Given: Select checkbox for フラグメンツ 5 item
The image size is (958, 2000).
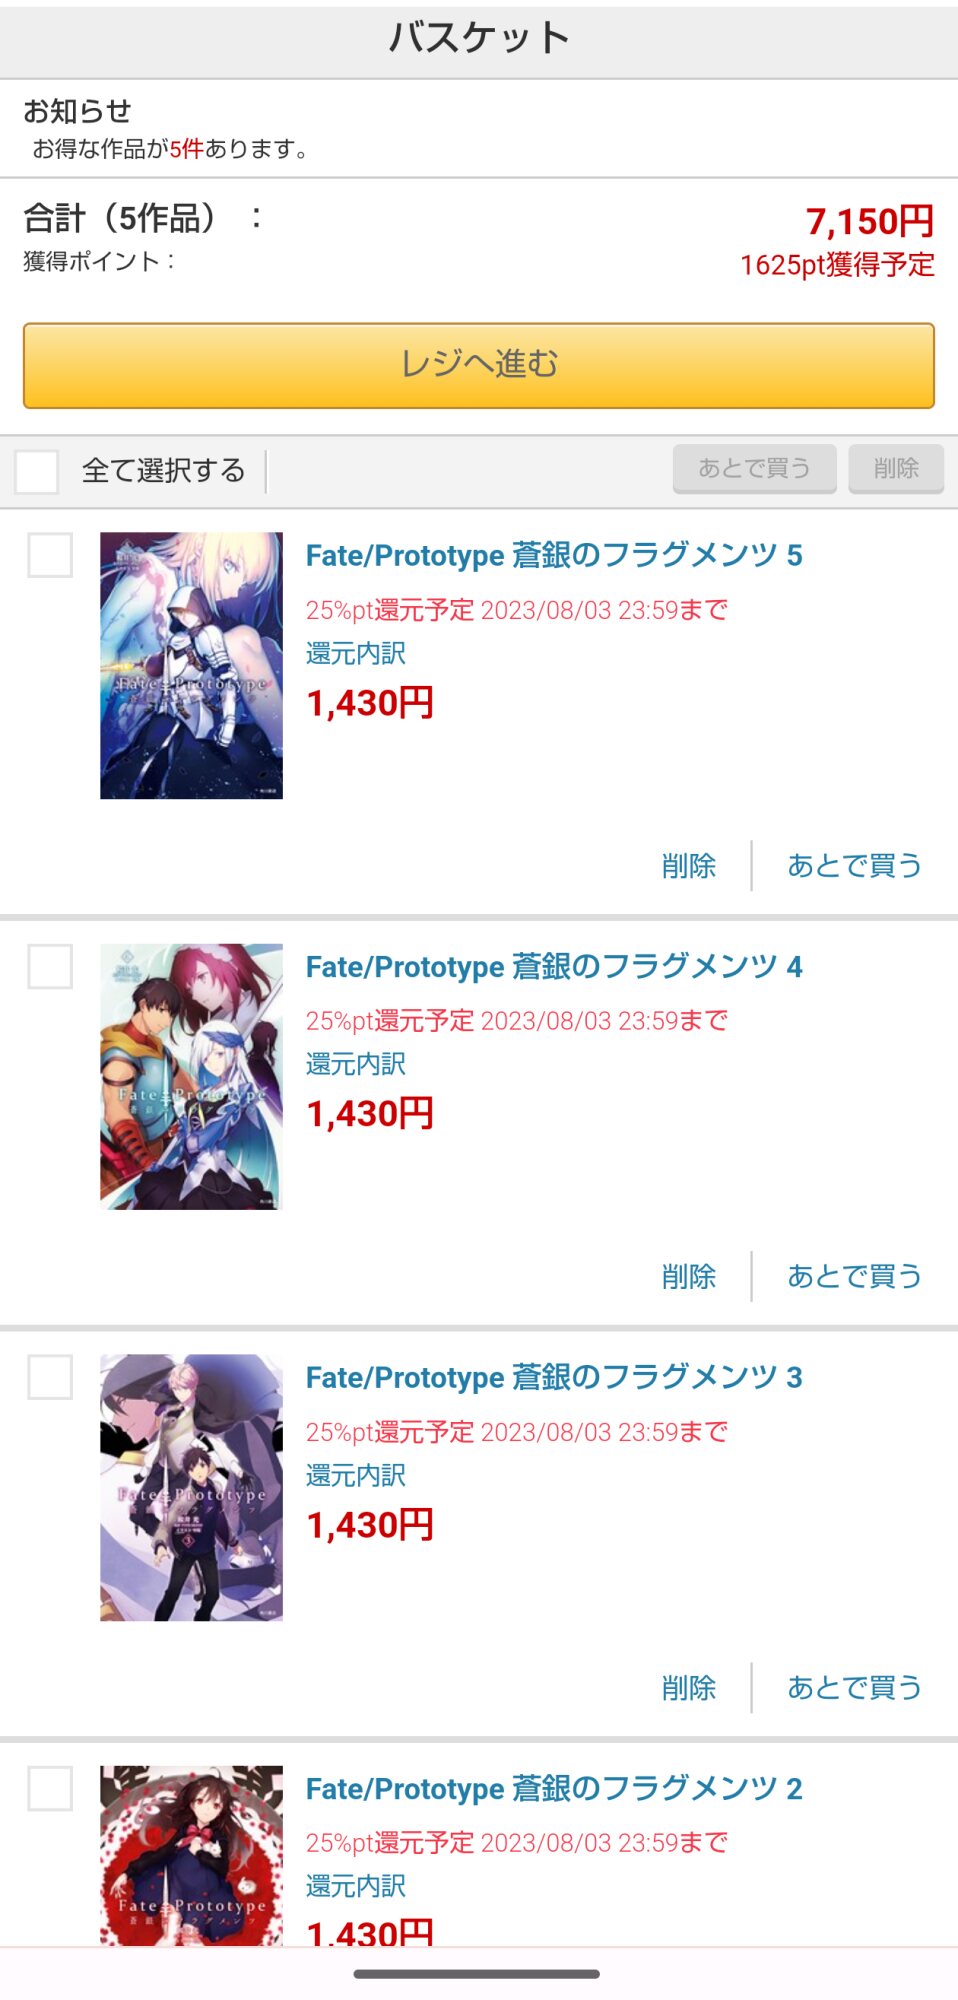Looking at the screenshot, I should 50,555.
